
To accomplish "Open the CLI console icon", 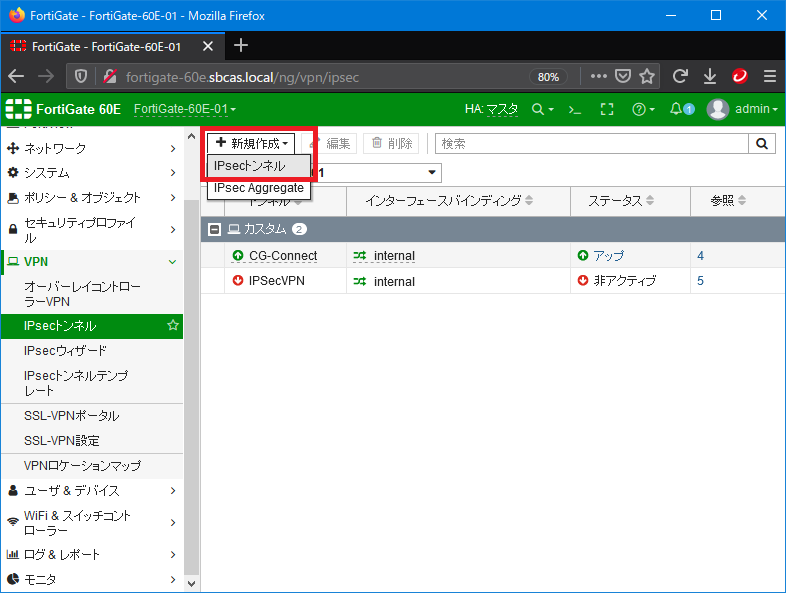I will (574, 109).
